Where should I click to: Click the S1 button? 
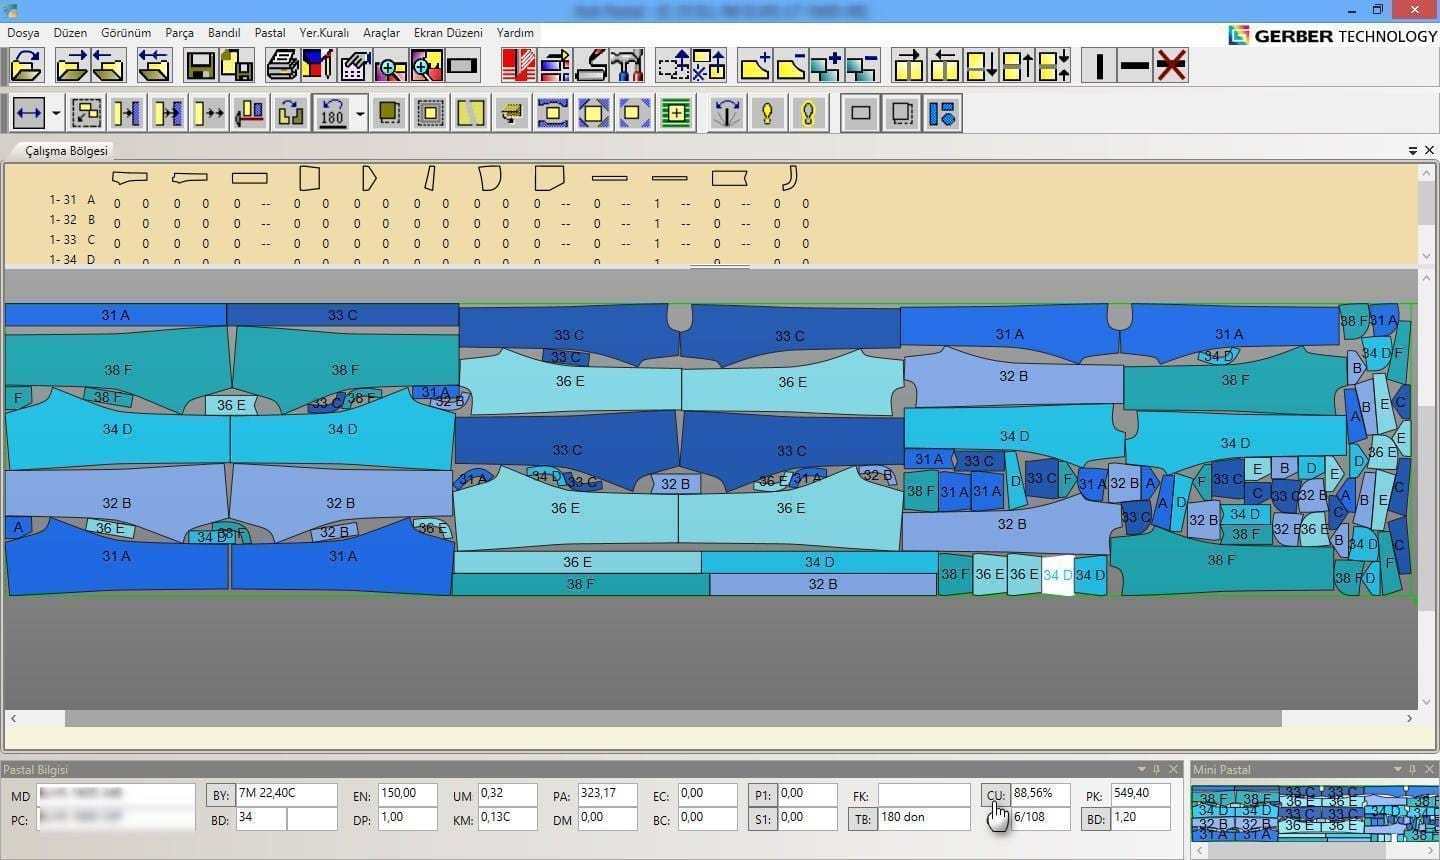coord(763,819)
